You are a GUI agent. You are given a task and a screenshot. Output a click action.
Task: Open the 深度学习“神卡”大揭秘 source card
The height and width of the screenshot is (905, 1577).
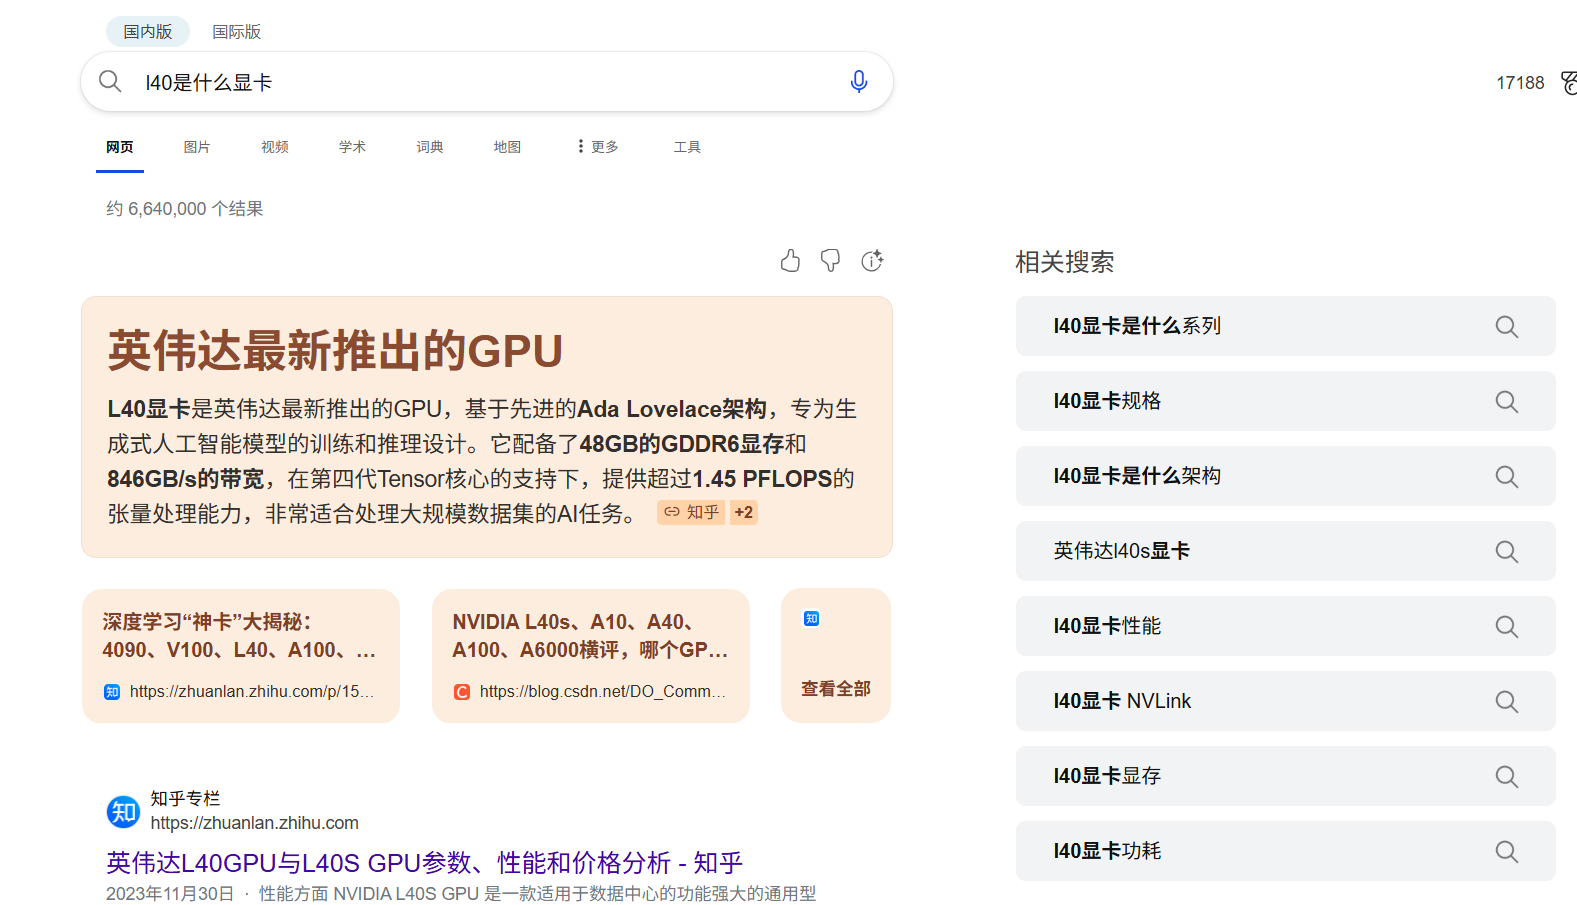[241, 656]
